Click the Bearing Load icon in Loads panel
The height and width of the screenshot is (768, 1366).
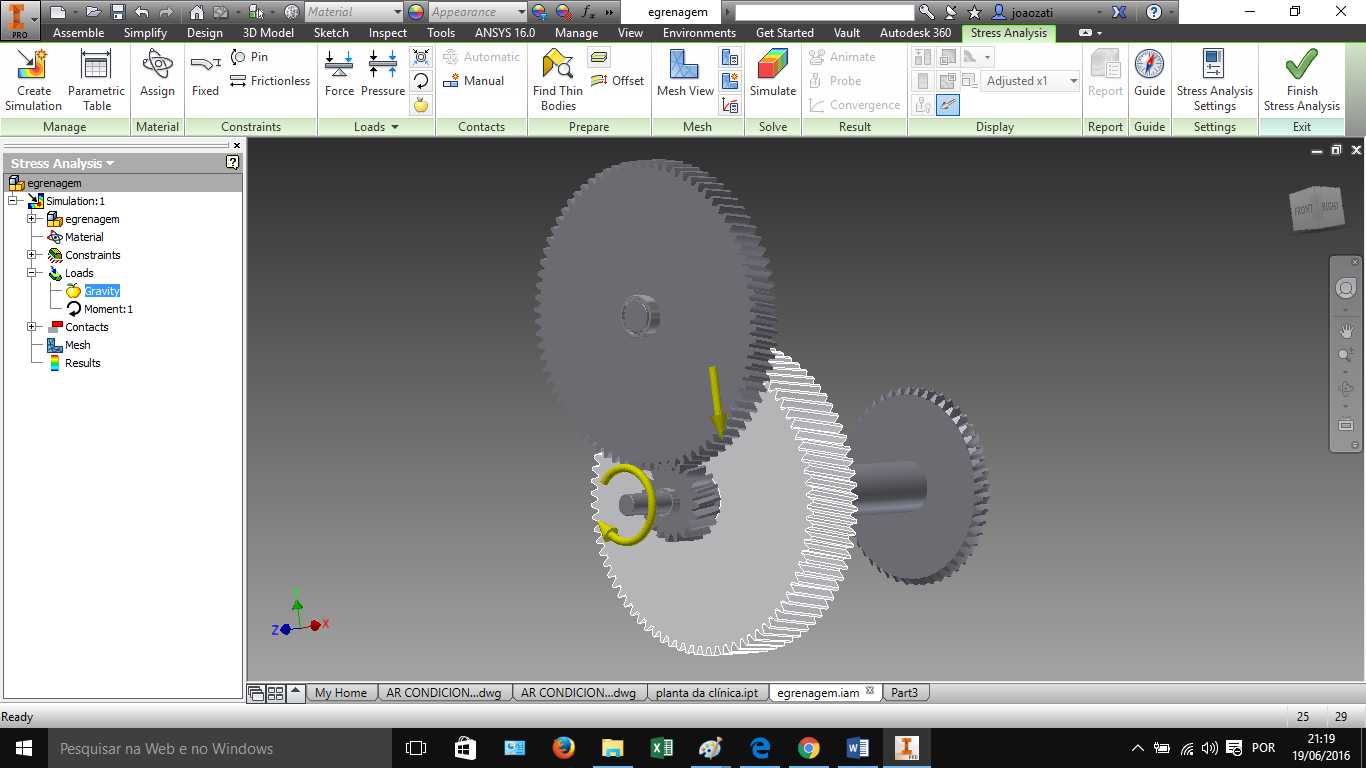tap(421, 57)
